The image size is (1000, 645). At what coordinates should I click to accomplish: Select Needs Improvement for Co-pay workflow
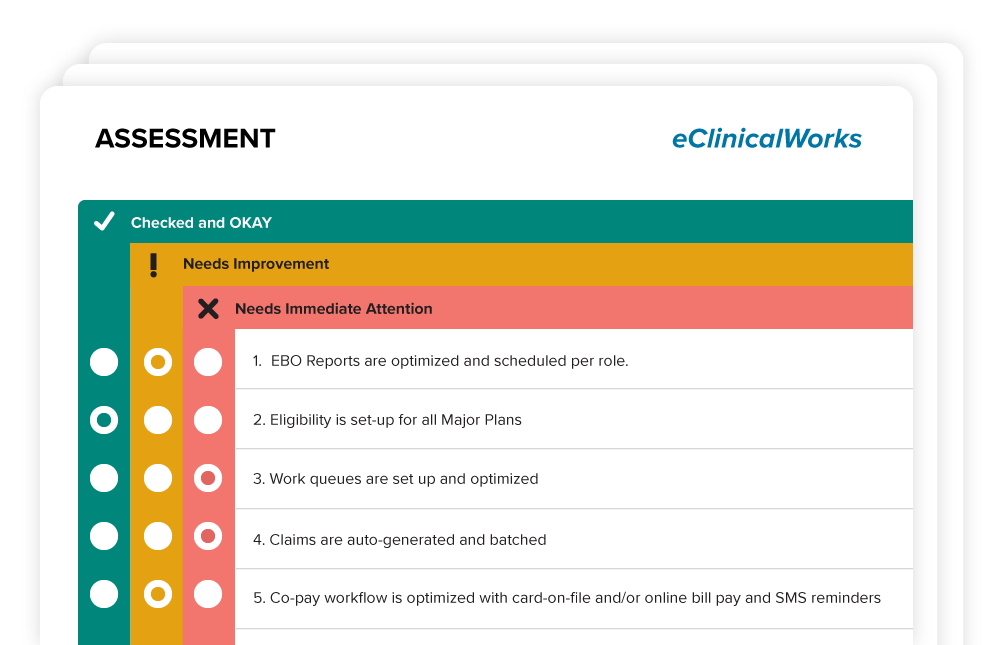pos(158,594)
